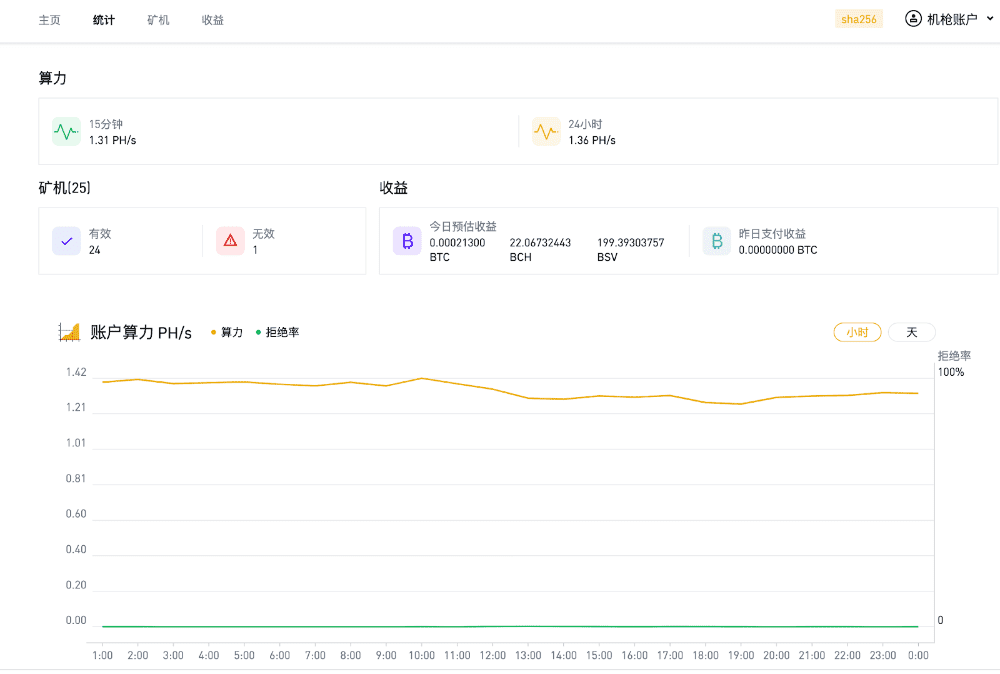Switch chart to 天 view
The width and height of the screenshot is (1000, 674).
point(911,332)
